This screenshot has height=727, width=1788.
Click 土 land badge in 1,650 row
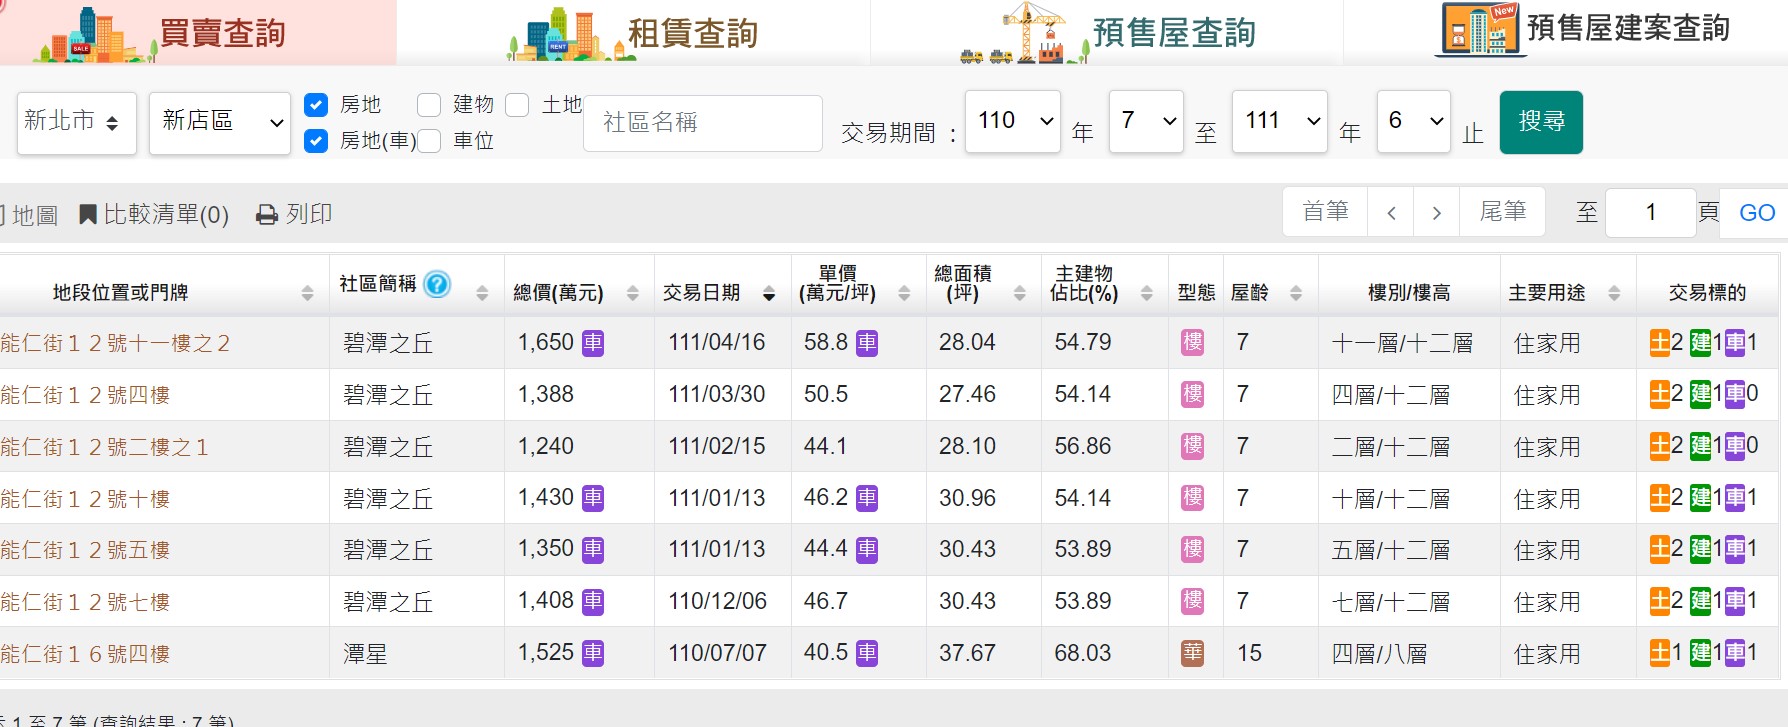point(1660,343)
